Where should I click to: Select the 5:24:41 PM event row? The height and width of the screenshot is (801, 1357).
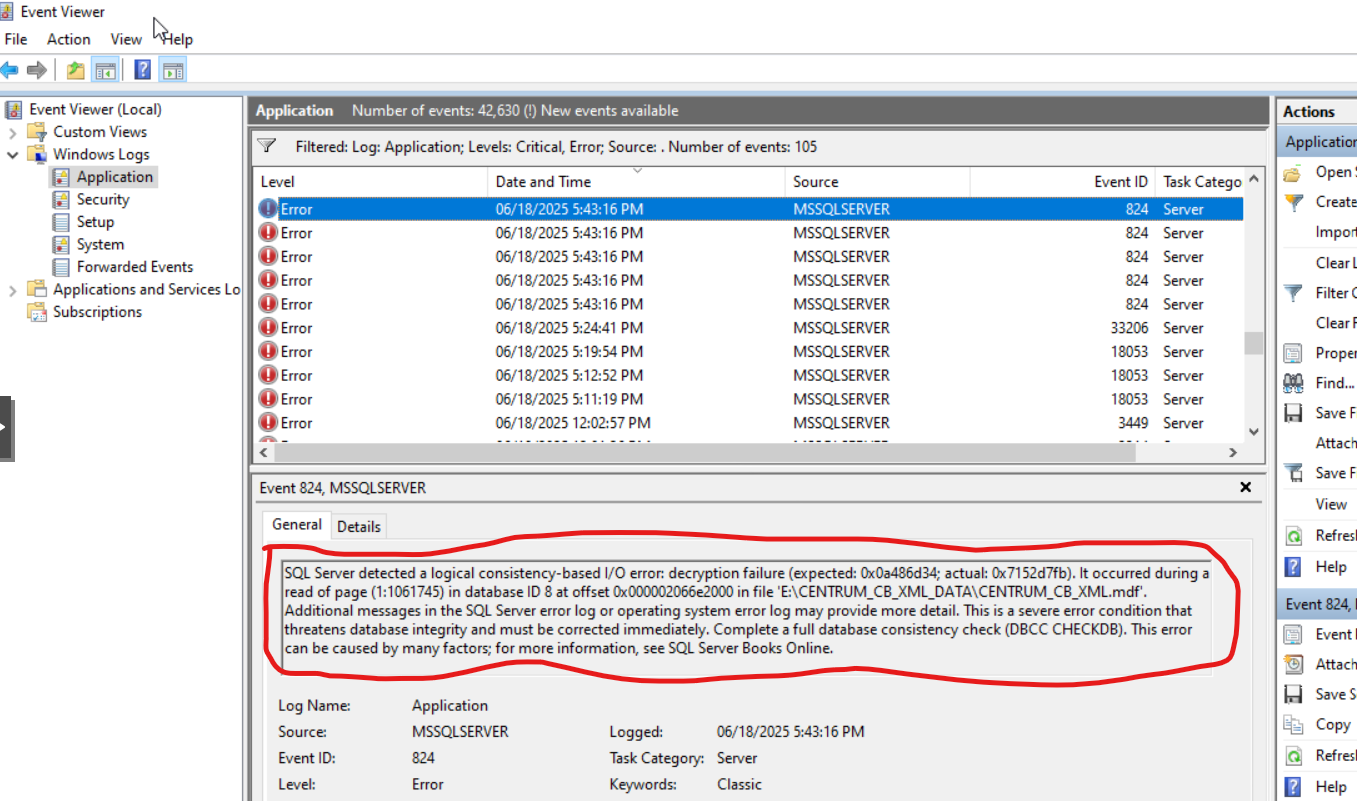pos(749,328)
